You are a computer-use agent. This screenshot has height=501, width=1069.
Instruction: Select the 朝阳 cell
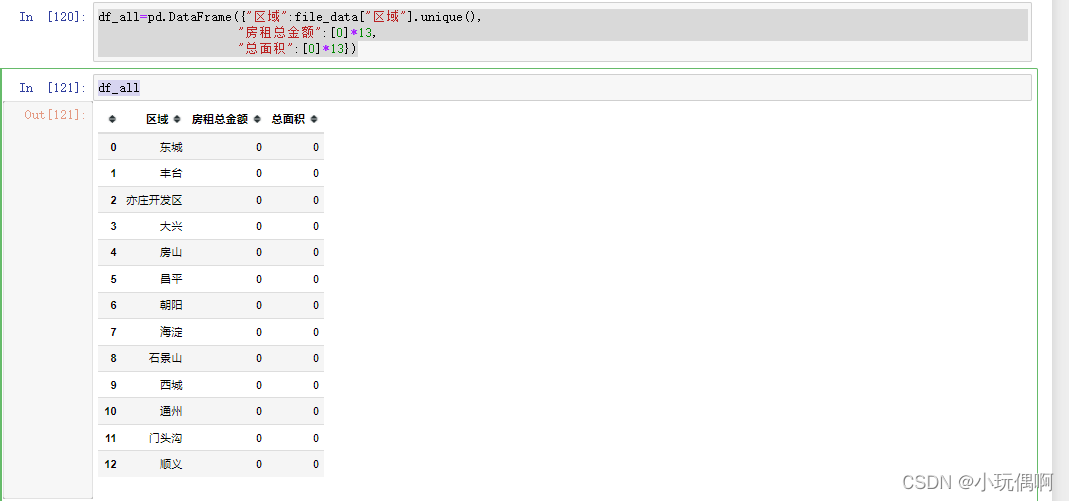(x=171, y=305)
